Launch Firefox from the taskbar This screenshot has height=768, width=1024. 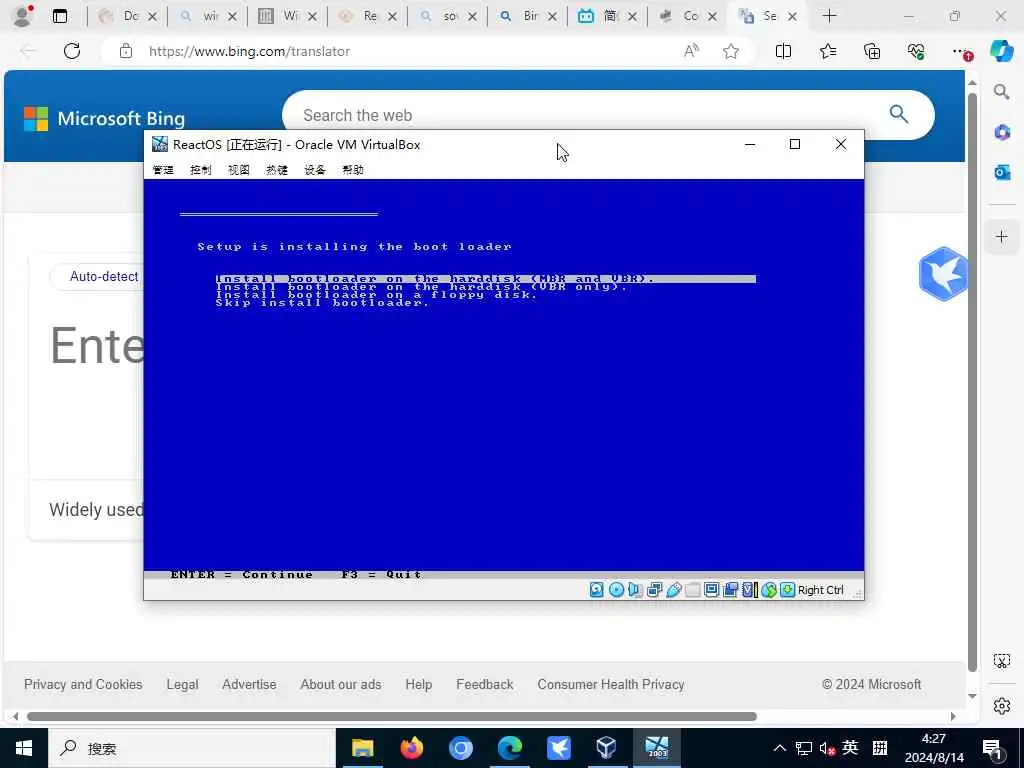[x=411, y=748]
